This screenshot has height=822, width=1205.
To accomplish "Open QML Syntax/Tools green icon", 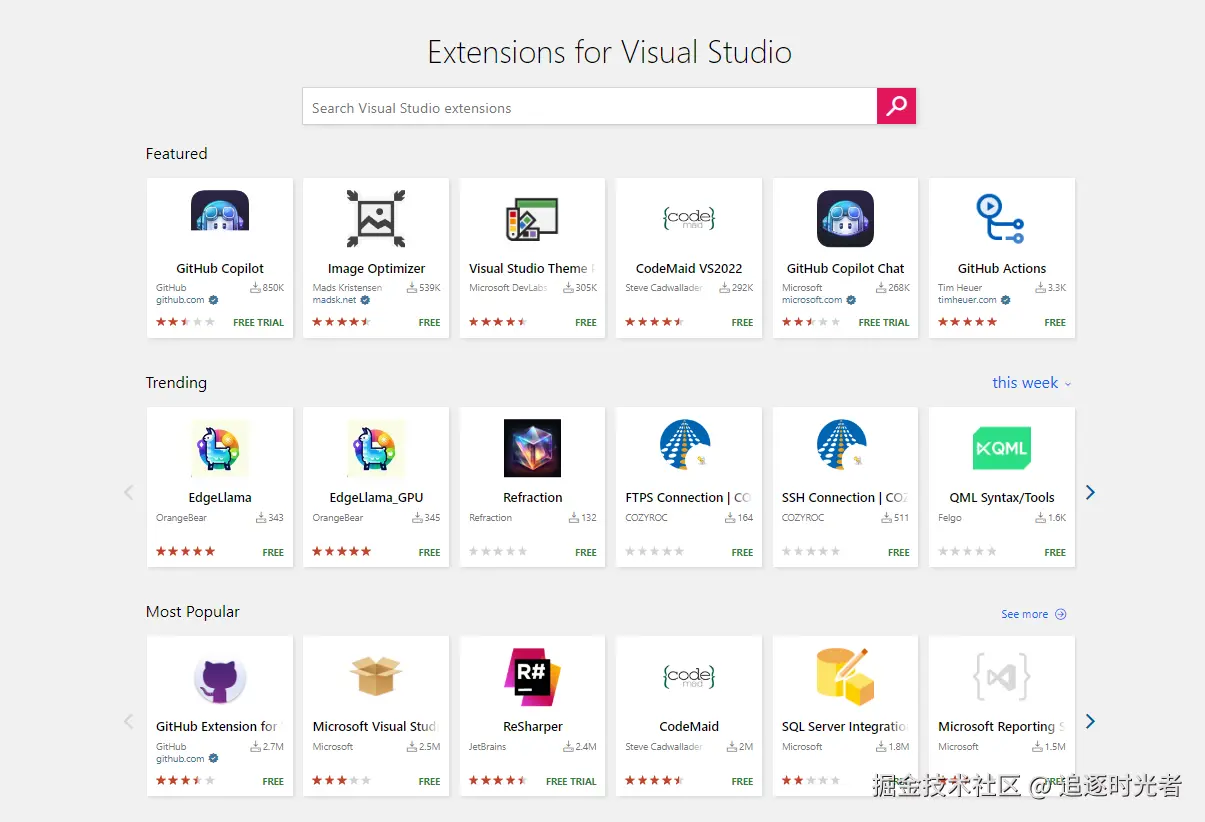I will pyautogui.click(x=1001, y=448).
